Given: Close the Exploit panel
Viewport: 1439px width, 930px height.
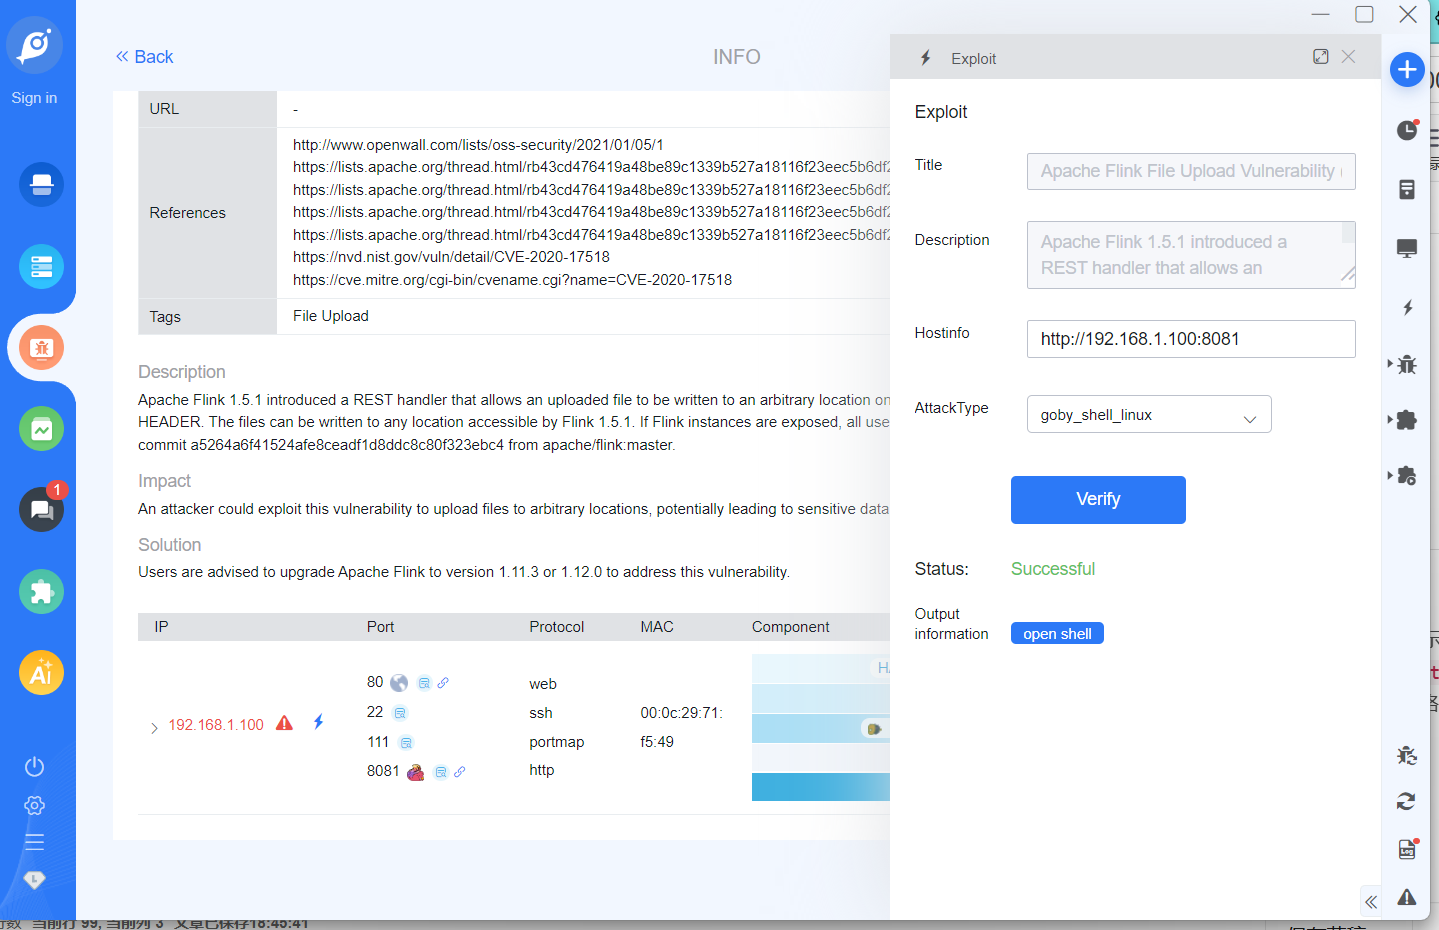Looking at the screenshot, I should point(1348,57).
